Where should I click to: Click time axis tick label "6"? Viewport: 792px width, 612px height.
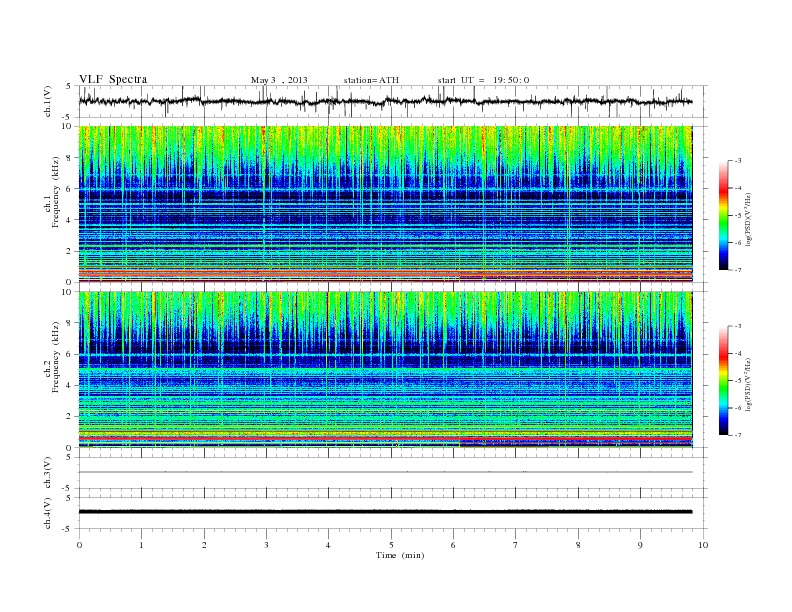453,545
